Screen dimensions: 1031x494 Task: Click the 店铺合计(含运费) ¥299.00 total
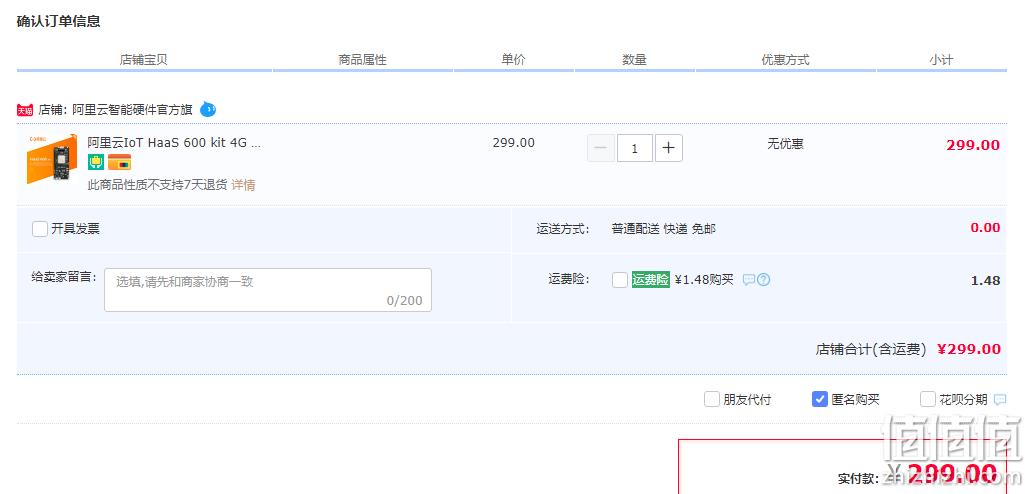pyautogui.click(x=908, y=349)
